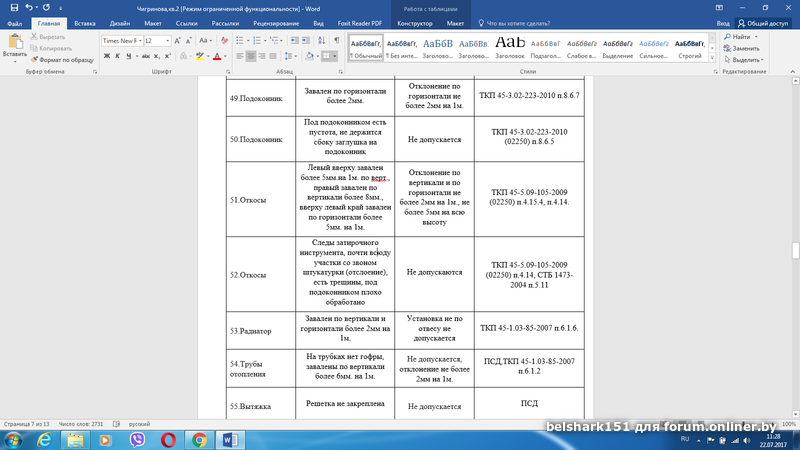This screenshot has height=450, width=800.
Task: Apply the Строгий style
Action: (x=690, y=47)
